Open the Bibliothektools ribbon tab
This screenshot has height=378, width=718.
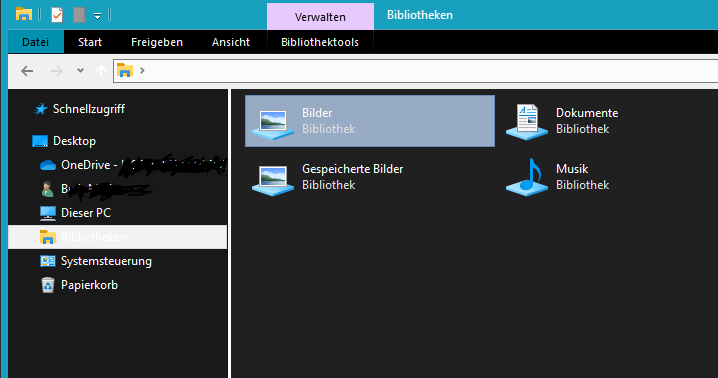coord(320,42)
